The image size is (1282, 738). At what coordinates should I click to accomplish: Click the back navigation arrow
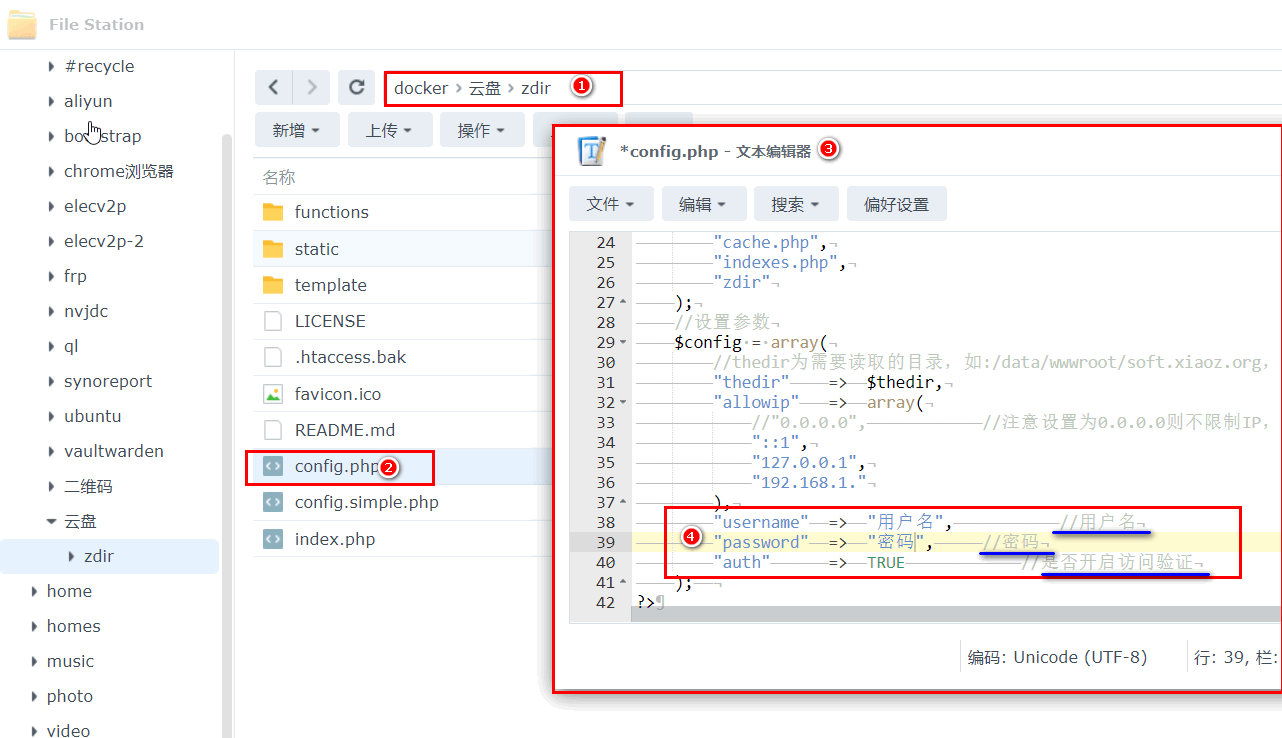[x=274, y=87]
